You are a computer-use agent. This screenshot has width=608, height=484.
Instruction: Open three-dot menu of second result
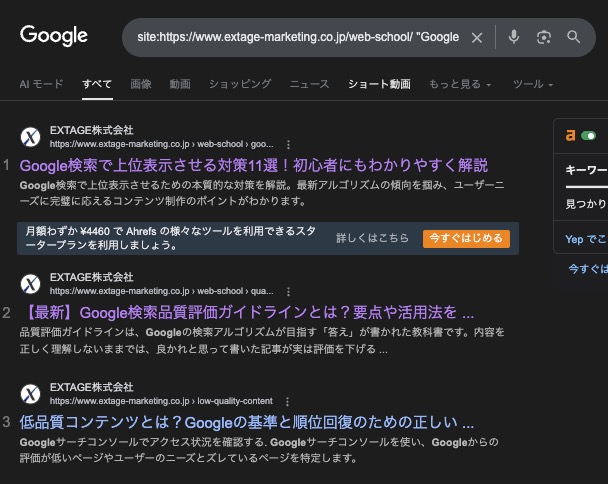288,292
